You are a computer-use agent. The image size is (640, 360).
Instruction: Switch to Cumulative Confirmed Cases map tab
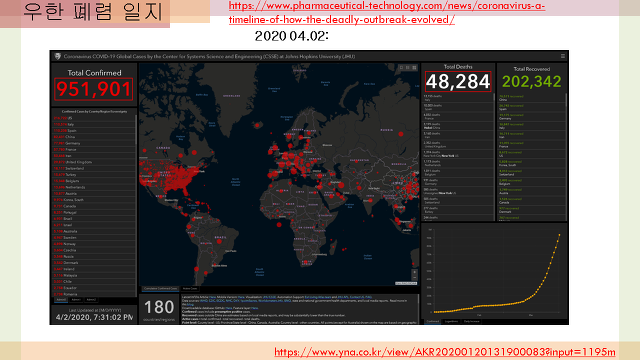click(x=160, y=289)
